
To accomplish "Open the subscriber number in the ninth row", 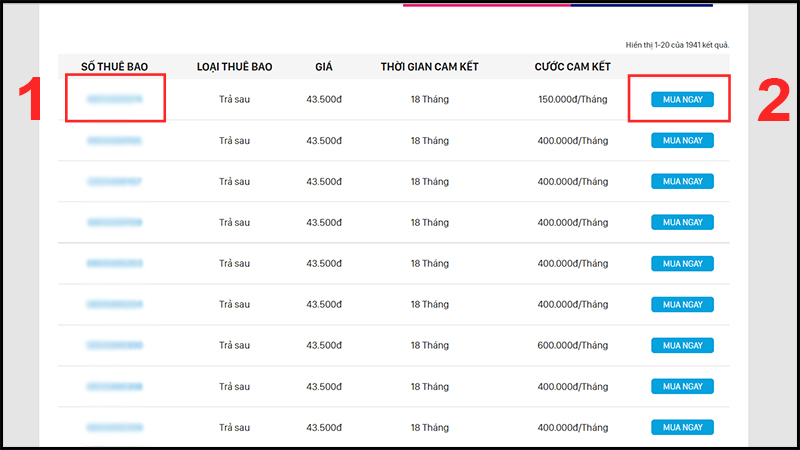I will click(x=114, y=427).
